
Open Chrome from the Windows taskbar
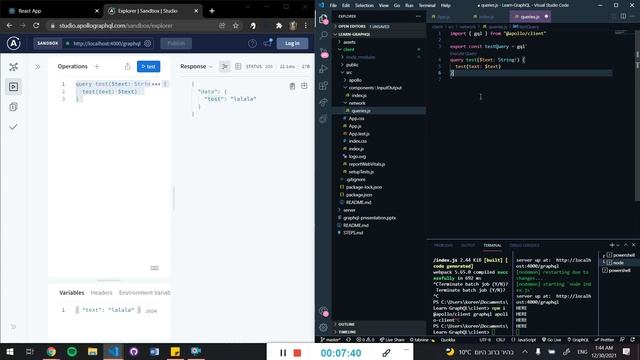point(51,351)
